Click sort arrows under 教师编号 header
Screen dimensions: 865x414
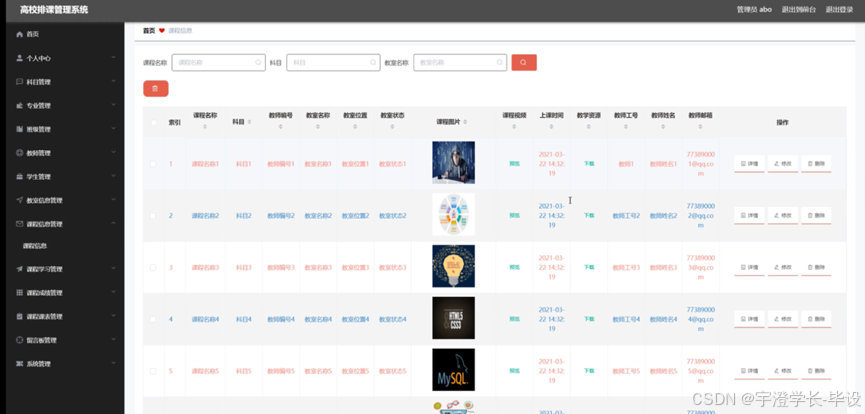point(281,127)
